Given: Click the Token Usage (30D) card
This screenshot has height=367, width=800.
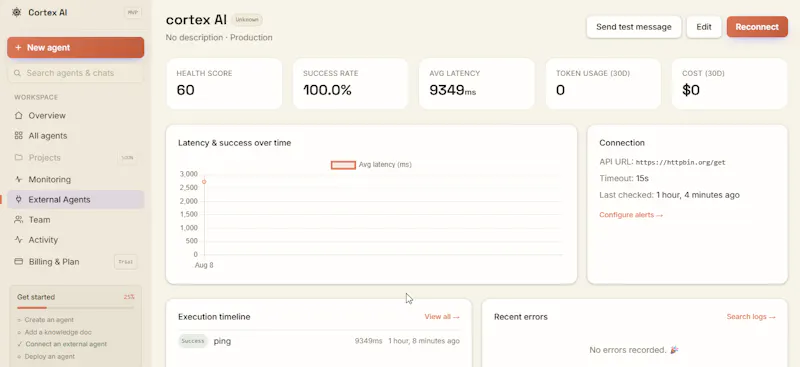Looking at the screenshot, I should (x=603, y=84).
